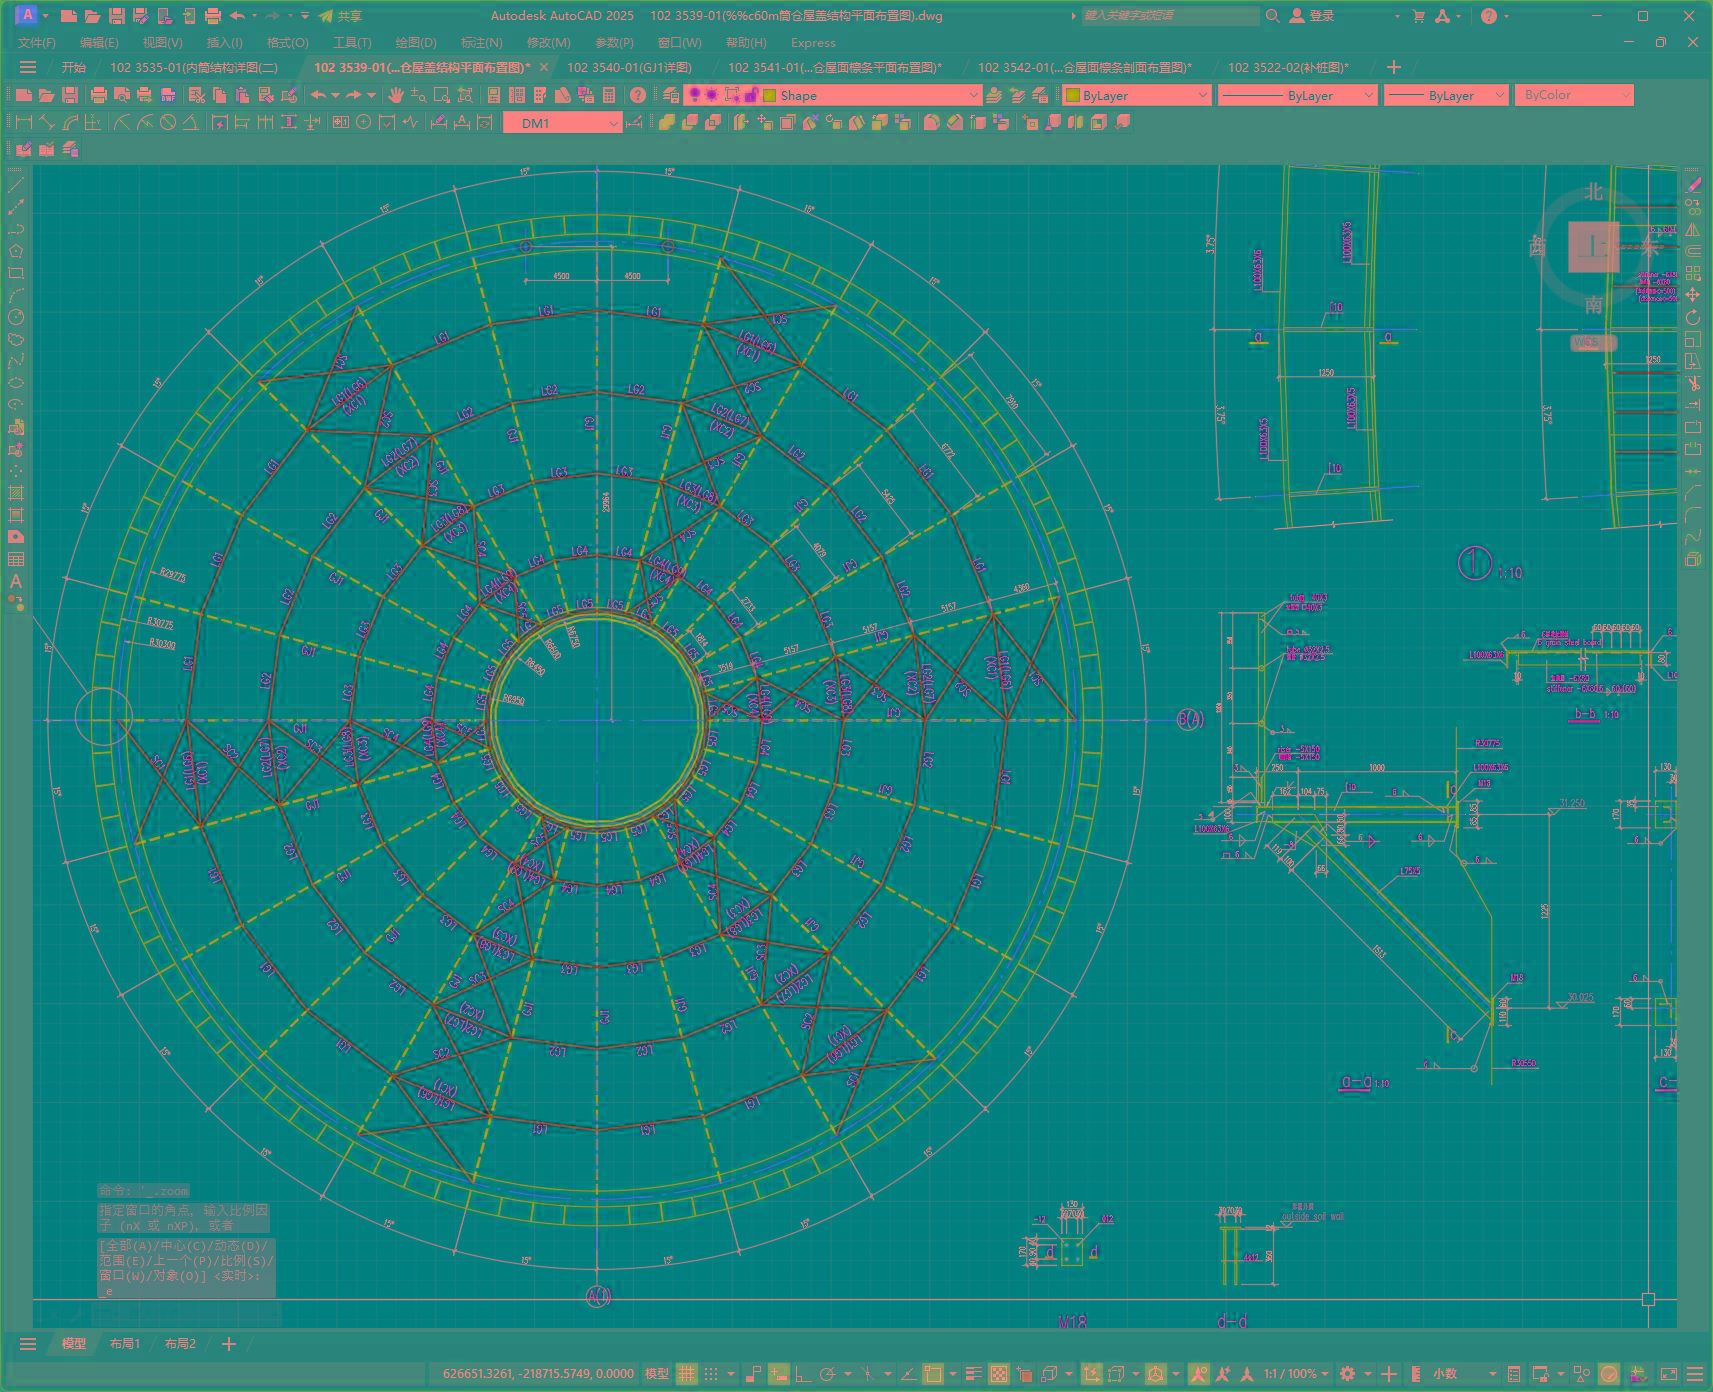Add a new layout with plus button
Image resolution: width=1713 pixels, height=1392 pixels.
[x=229, y=1343]
